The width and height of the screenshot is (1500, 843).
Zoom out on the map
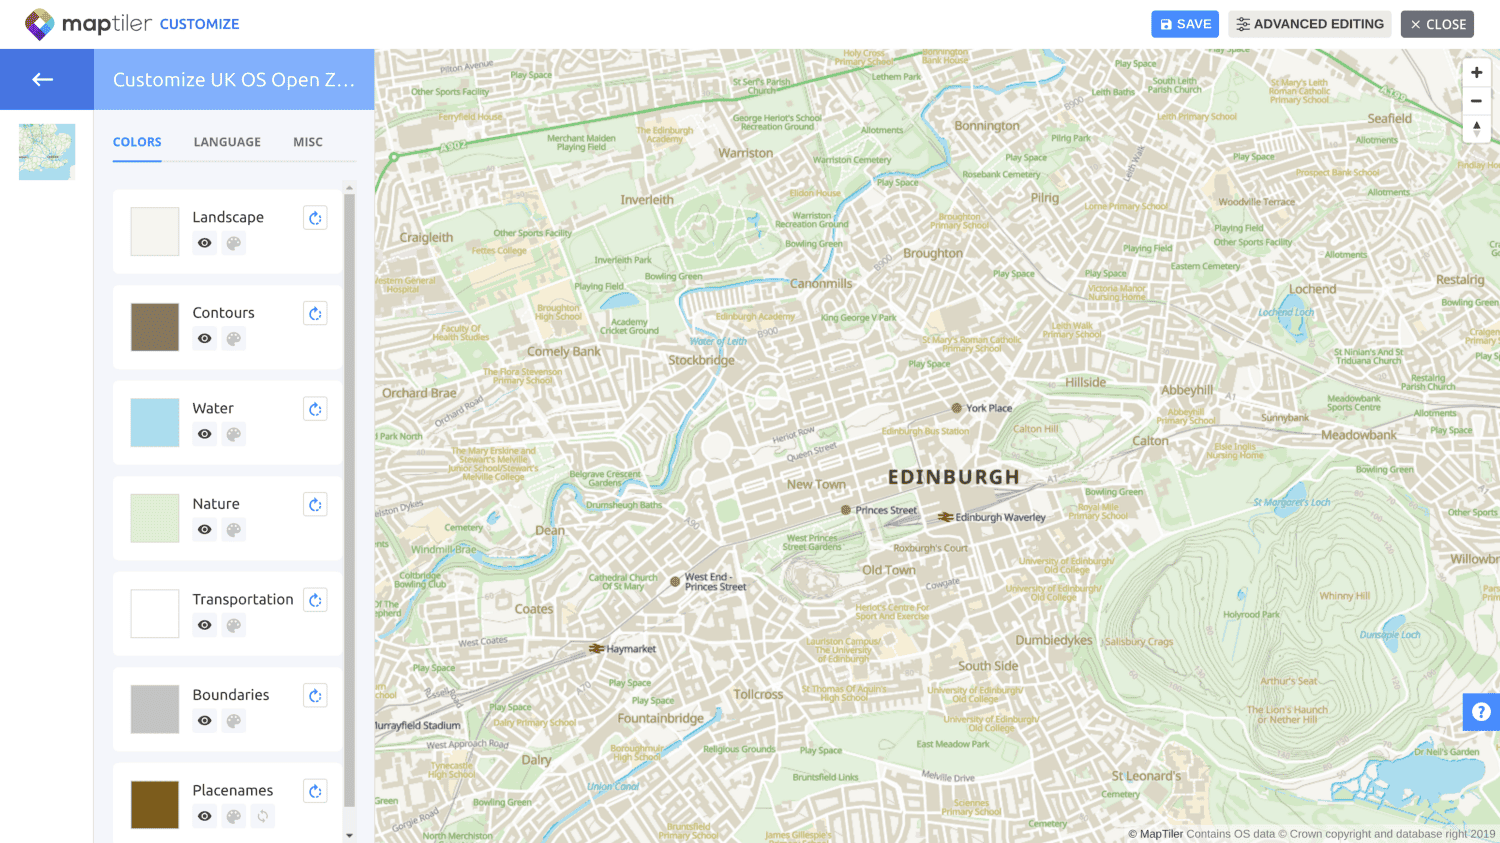click(x=1476, y=101)
